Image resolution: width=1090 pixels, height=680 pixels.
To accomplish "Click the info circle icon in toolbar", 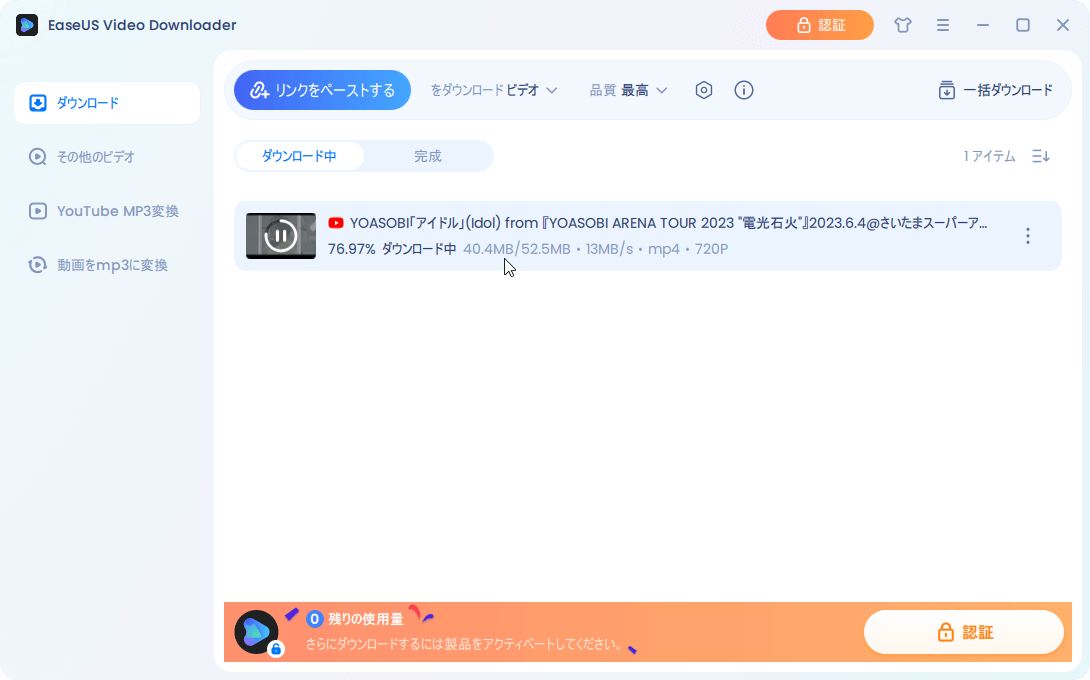I will coord(744,90).
